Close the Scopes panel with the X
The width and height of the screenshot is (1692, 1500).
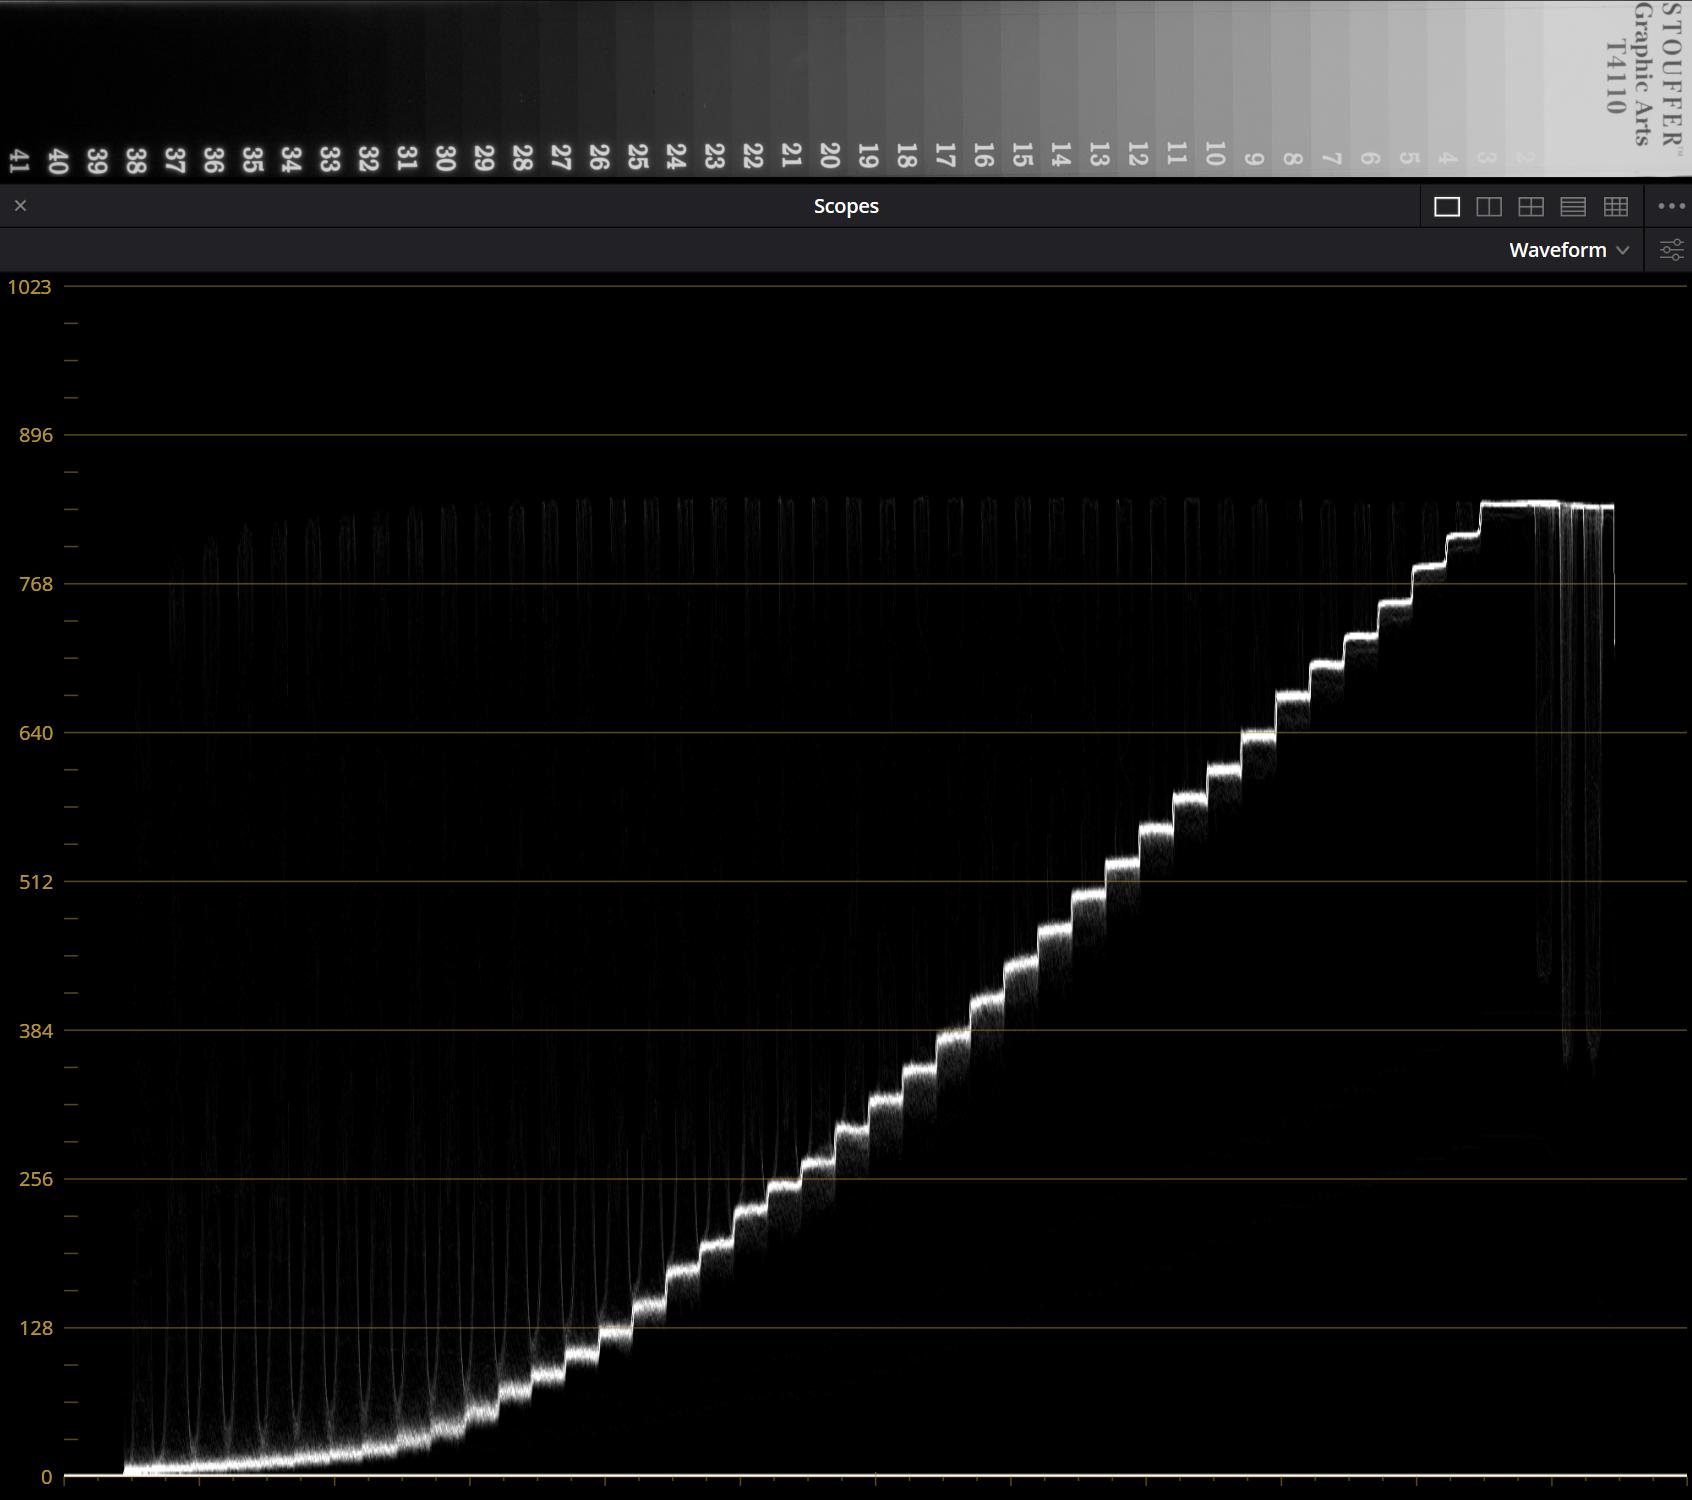[x=20, y=206]
